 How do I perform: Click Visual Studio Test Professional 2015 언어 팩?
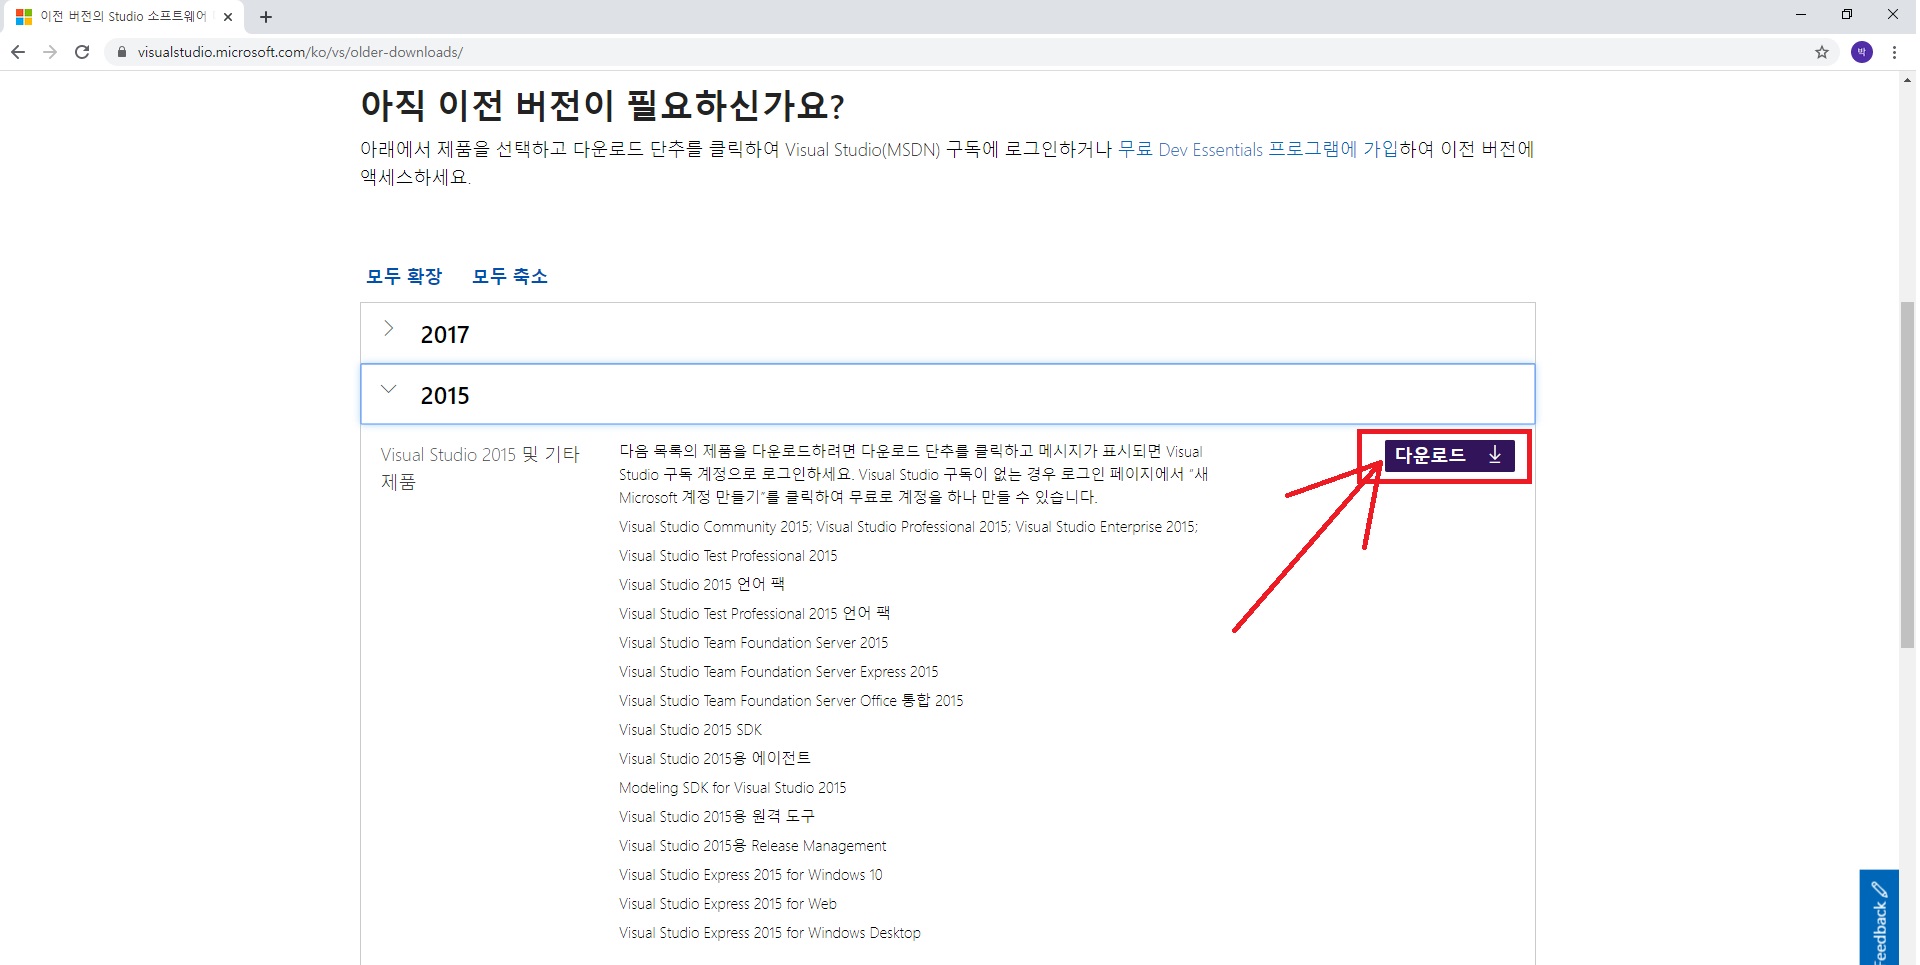click(754, 614)
